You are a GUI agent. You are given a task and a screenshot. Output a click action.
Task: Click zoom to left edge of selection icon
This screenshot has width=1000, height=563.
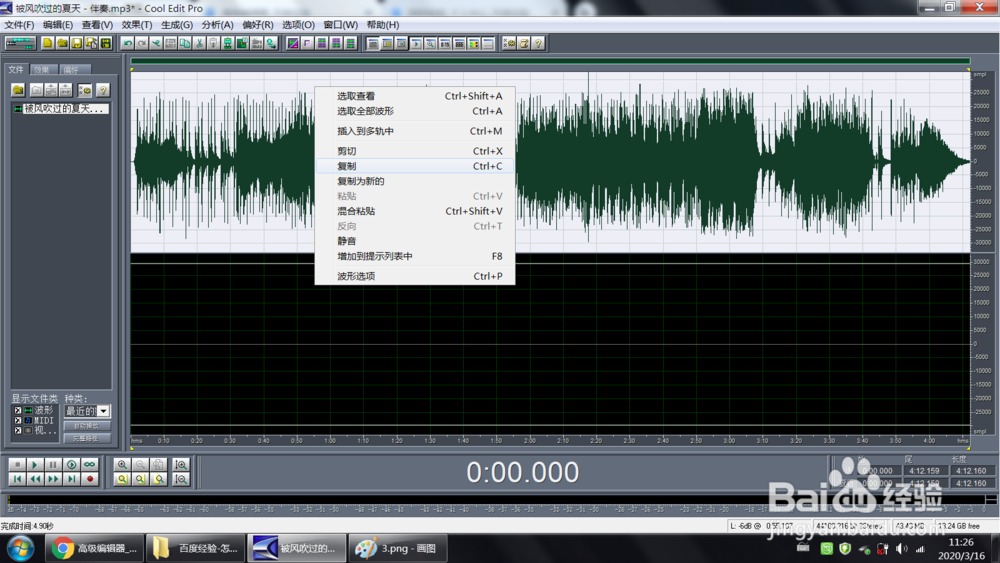point(140,479)
